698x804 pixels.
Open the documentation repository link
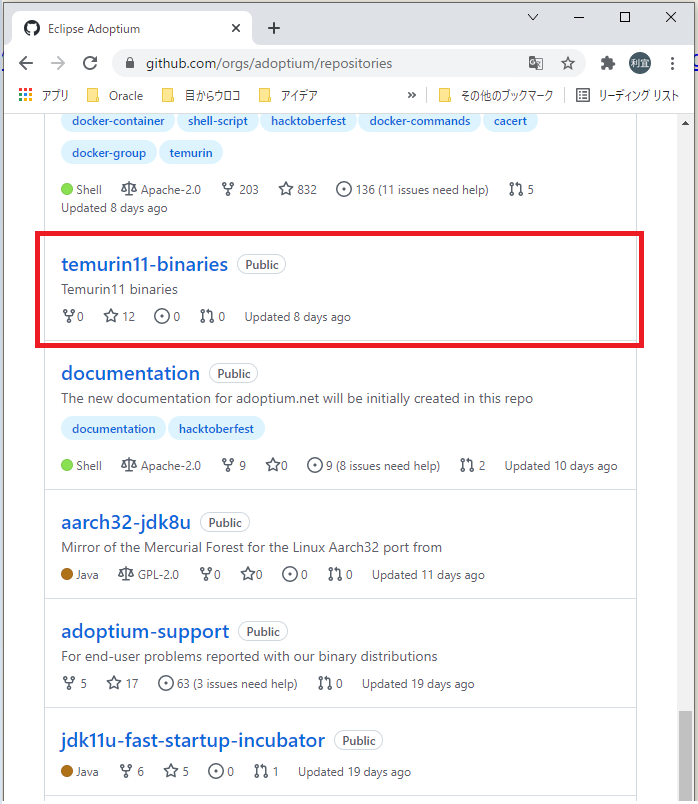pyautogui.click(x=130, y=373)
